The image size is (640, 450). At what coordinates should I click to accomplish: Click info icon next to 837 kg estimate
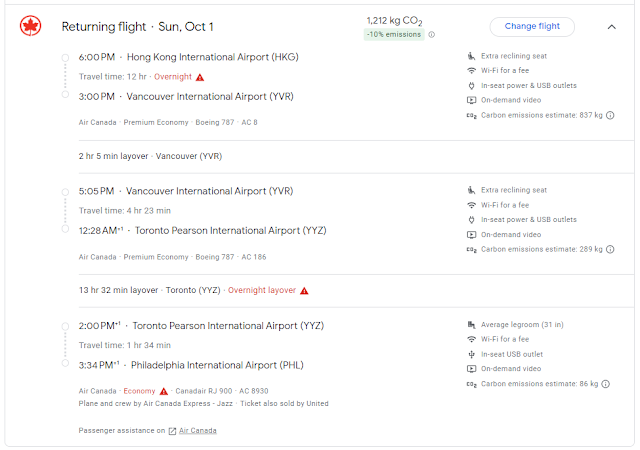click(x=609, y=115)
